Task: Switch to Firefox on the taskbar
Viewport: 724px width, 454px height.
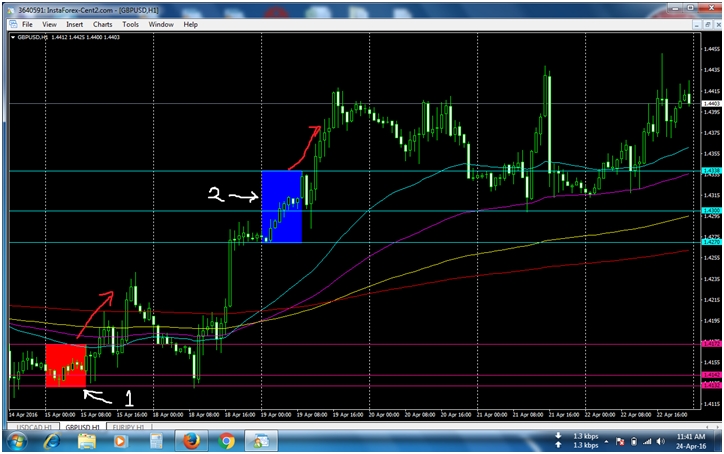Action: click(191, 441)
